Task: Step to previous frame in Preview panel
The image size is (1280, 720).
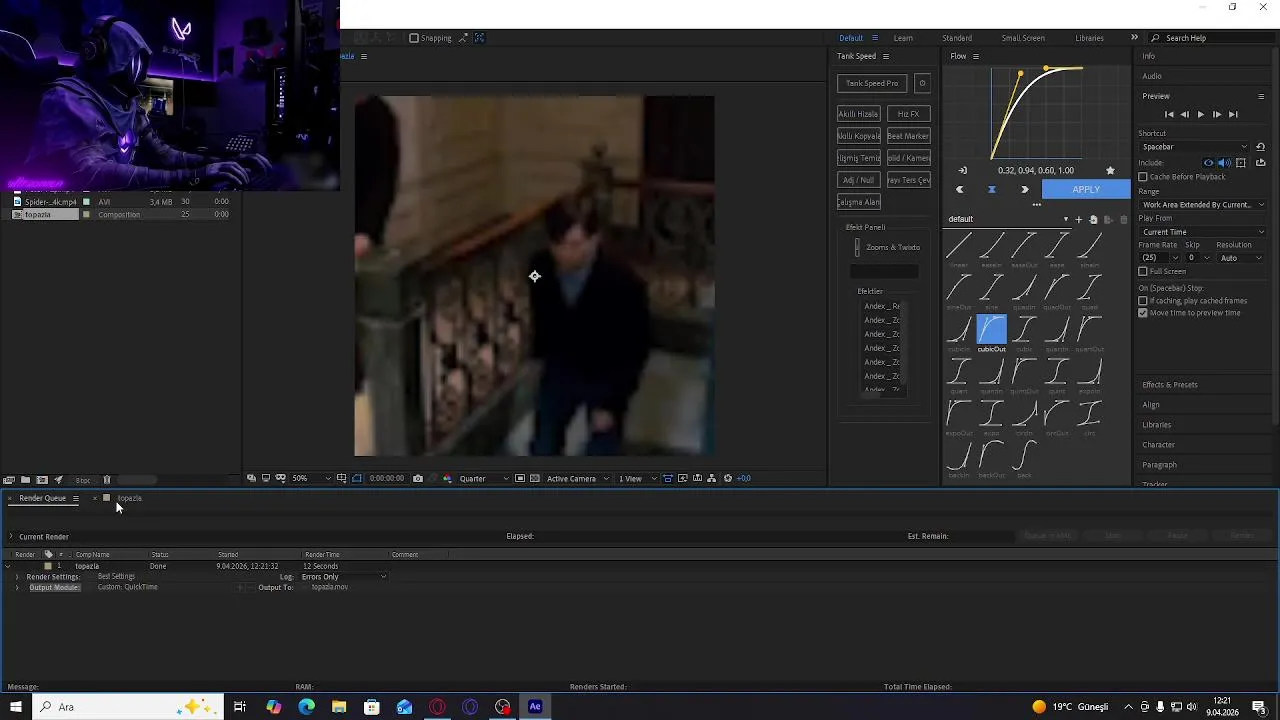Action: point(1185,115)
